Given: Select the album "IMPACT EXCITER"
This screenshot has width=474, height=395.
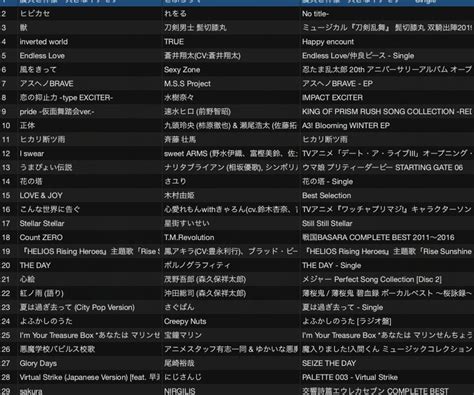Looking at the screenshot, I should 332,98.
